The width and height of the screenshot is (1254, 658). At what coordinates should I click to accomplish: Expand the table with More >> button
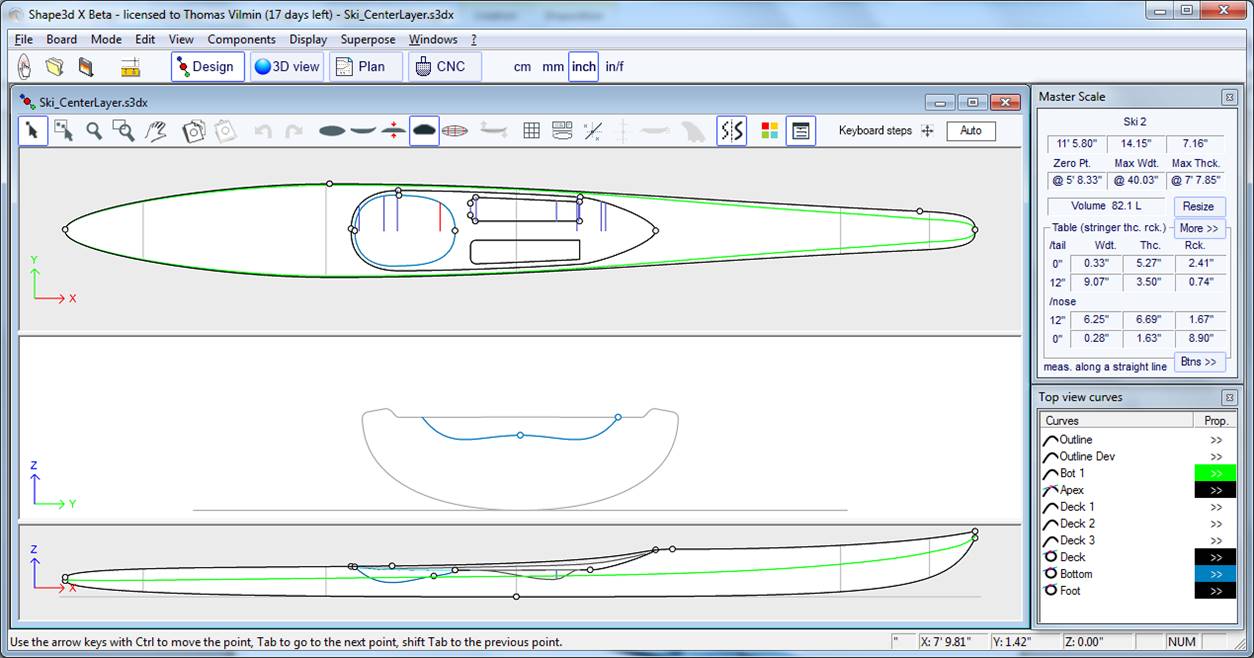1198,228
